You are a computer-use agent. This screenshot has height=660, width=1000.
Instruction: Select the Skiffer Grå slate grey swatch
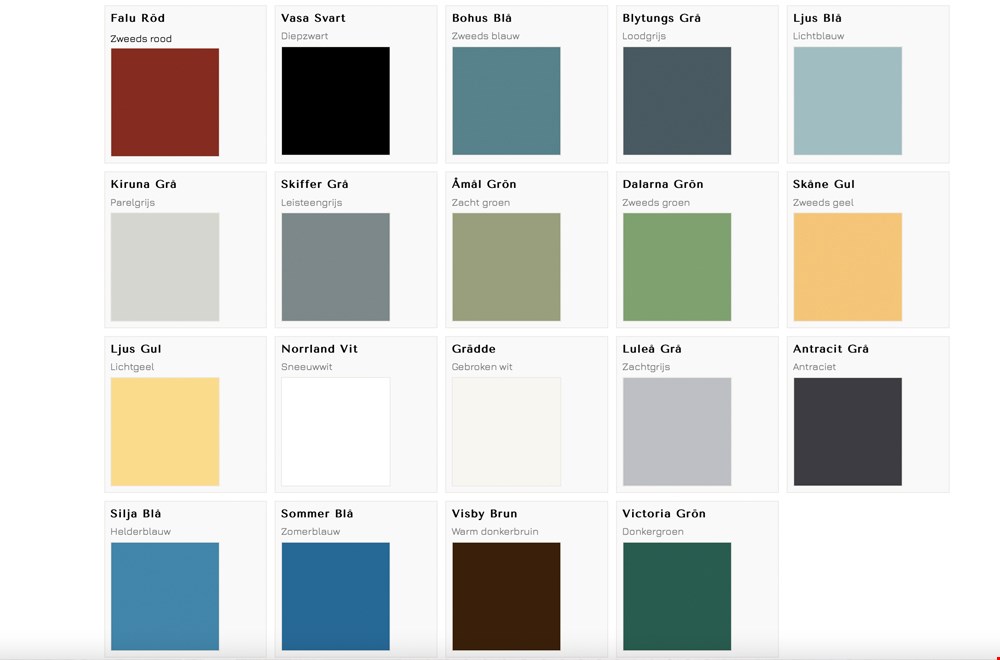335,267
